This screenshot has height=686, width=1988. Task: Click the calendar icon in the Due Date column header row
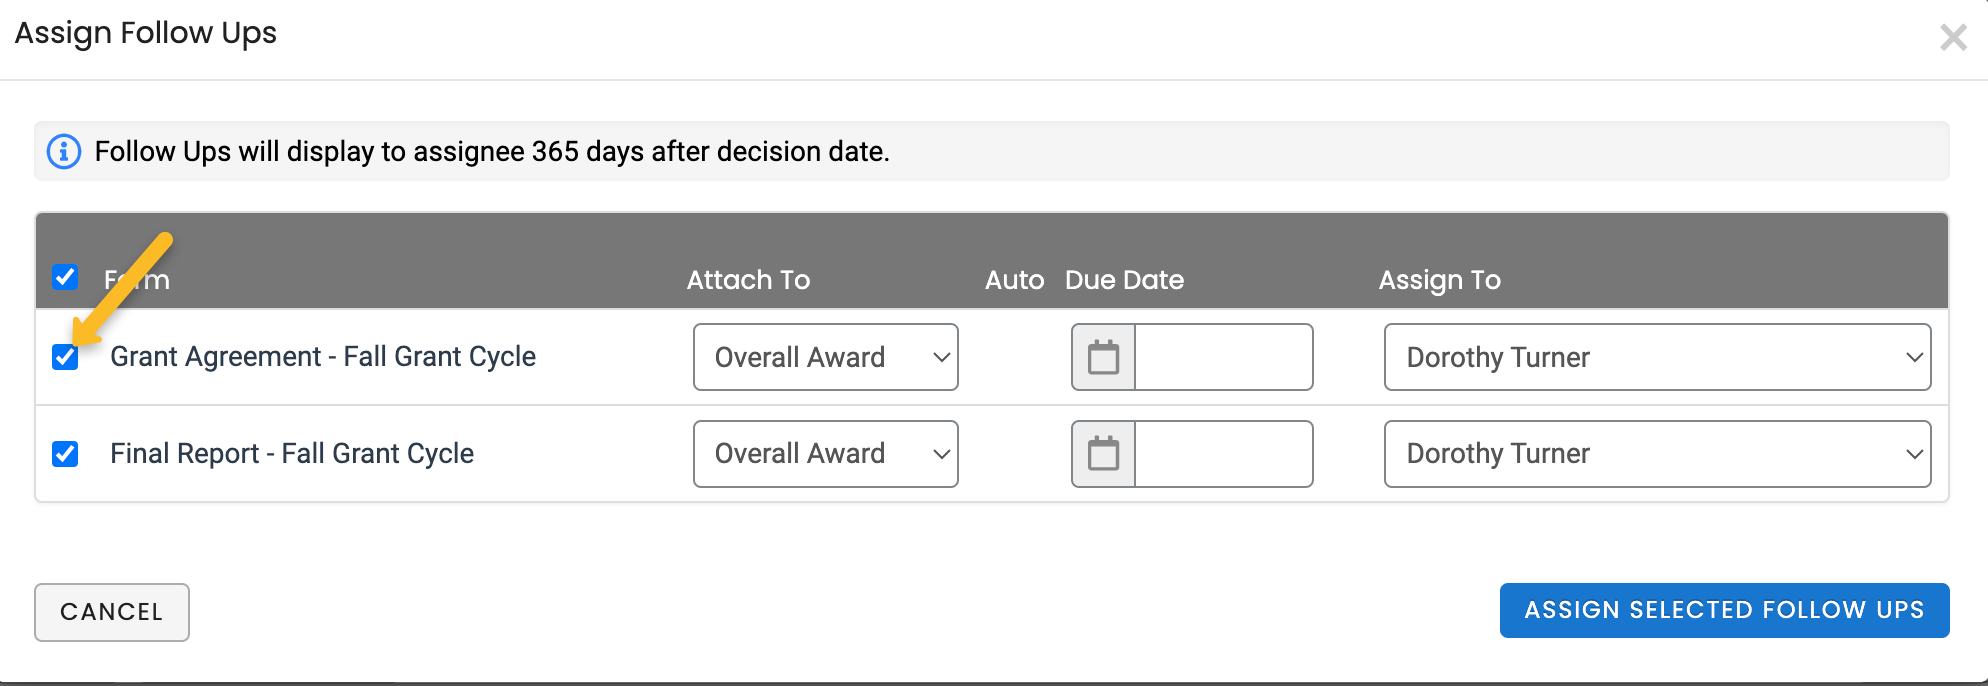coord(1101,357)
